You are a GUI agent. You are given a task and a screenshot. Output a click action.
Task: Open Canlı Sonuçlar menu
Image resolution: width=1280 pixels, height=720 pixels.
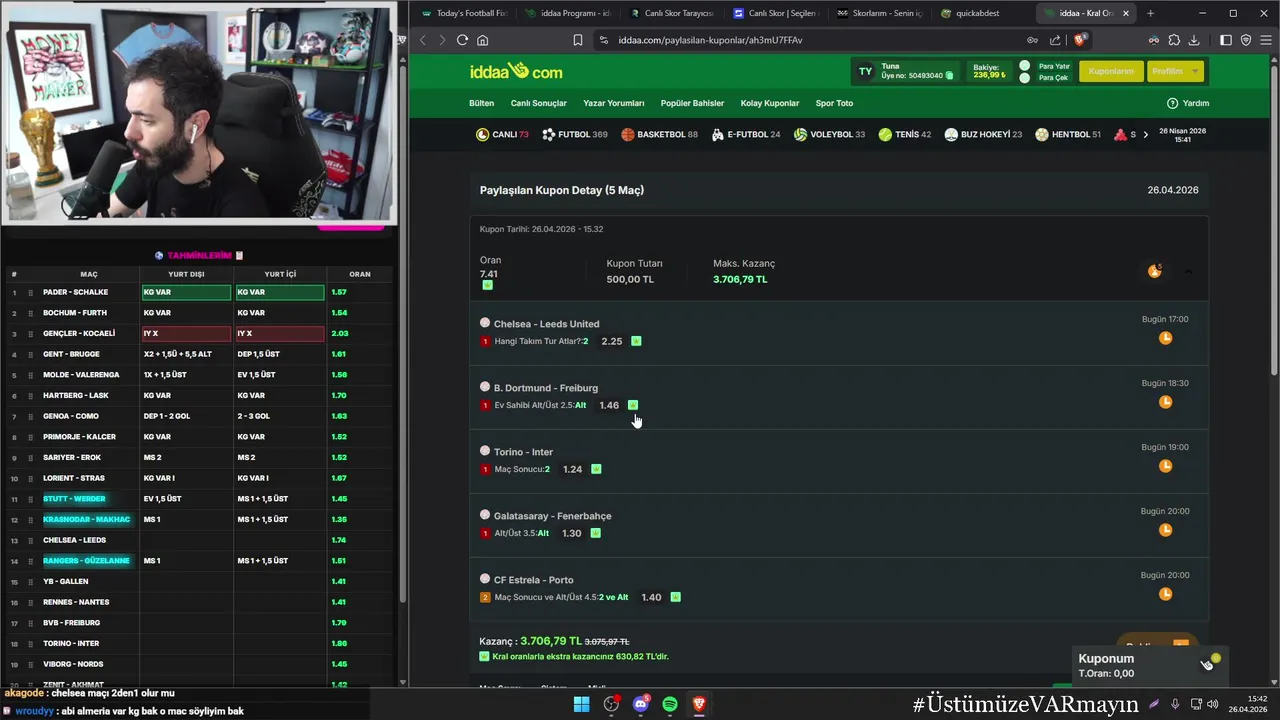coord(538,103)
